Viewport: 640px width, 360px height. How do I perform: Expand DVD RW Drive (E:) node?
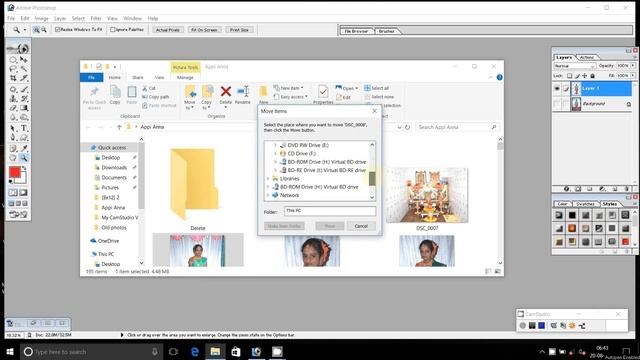(x=275, y=145)
